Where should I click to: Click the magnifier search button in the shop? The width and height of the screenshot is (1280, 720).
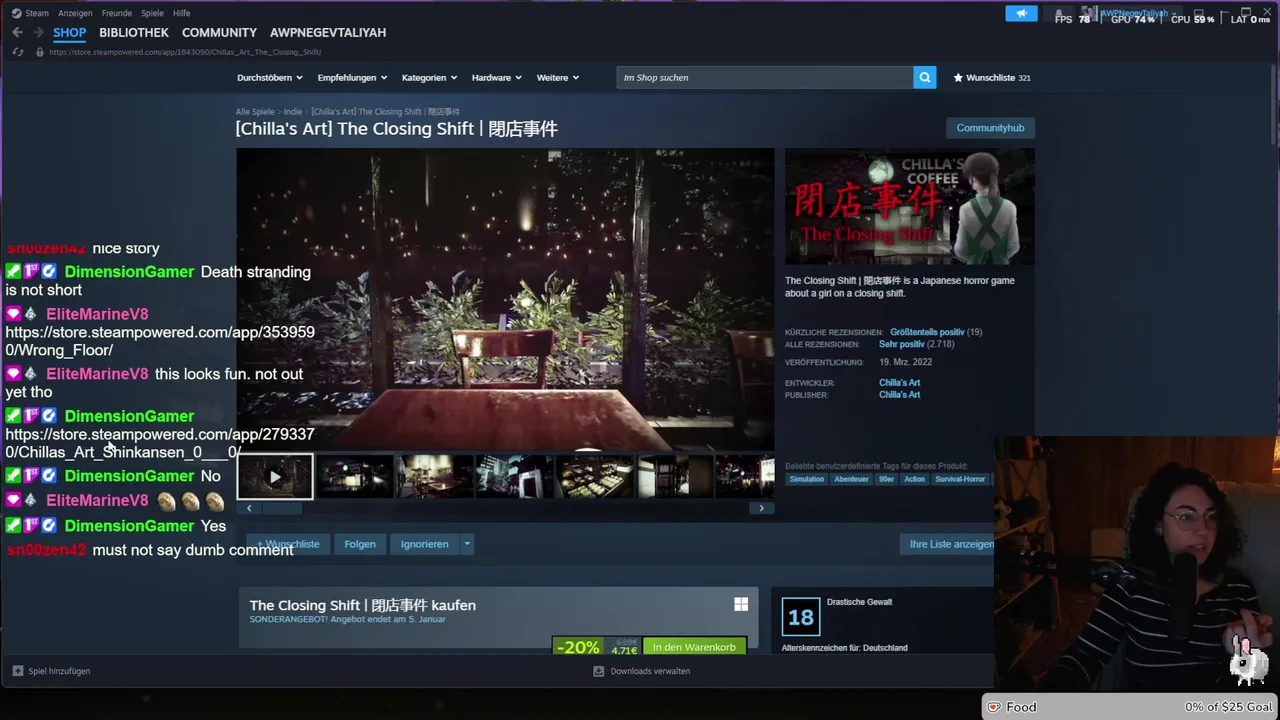924,77
